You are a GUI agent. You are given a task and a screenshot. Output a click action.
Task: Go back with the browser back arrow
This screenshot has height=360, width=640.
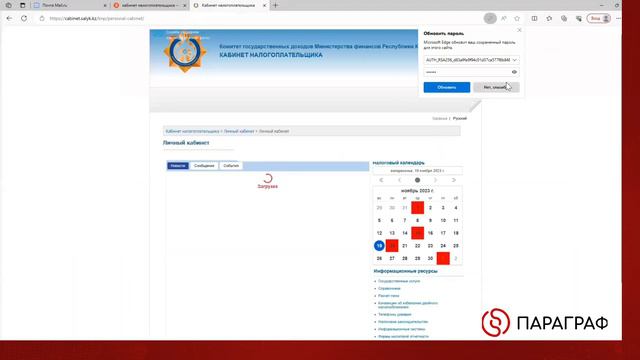9,18
